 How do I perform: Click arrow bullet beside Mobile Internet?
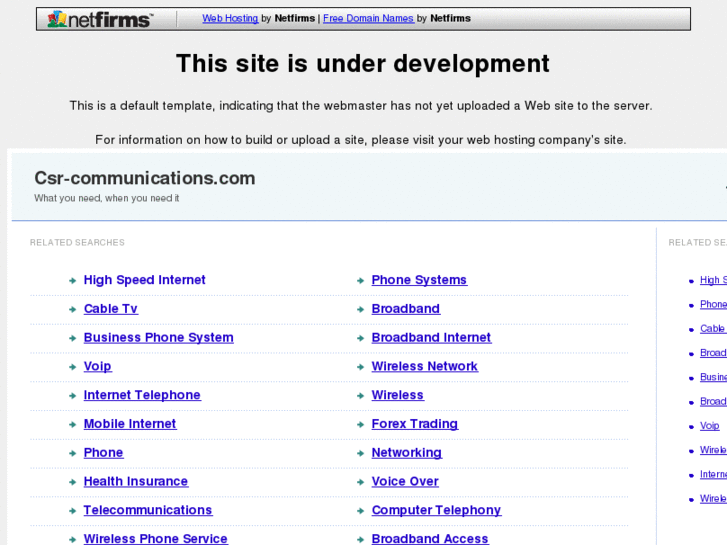click(x=72, y=424)
